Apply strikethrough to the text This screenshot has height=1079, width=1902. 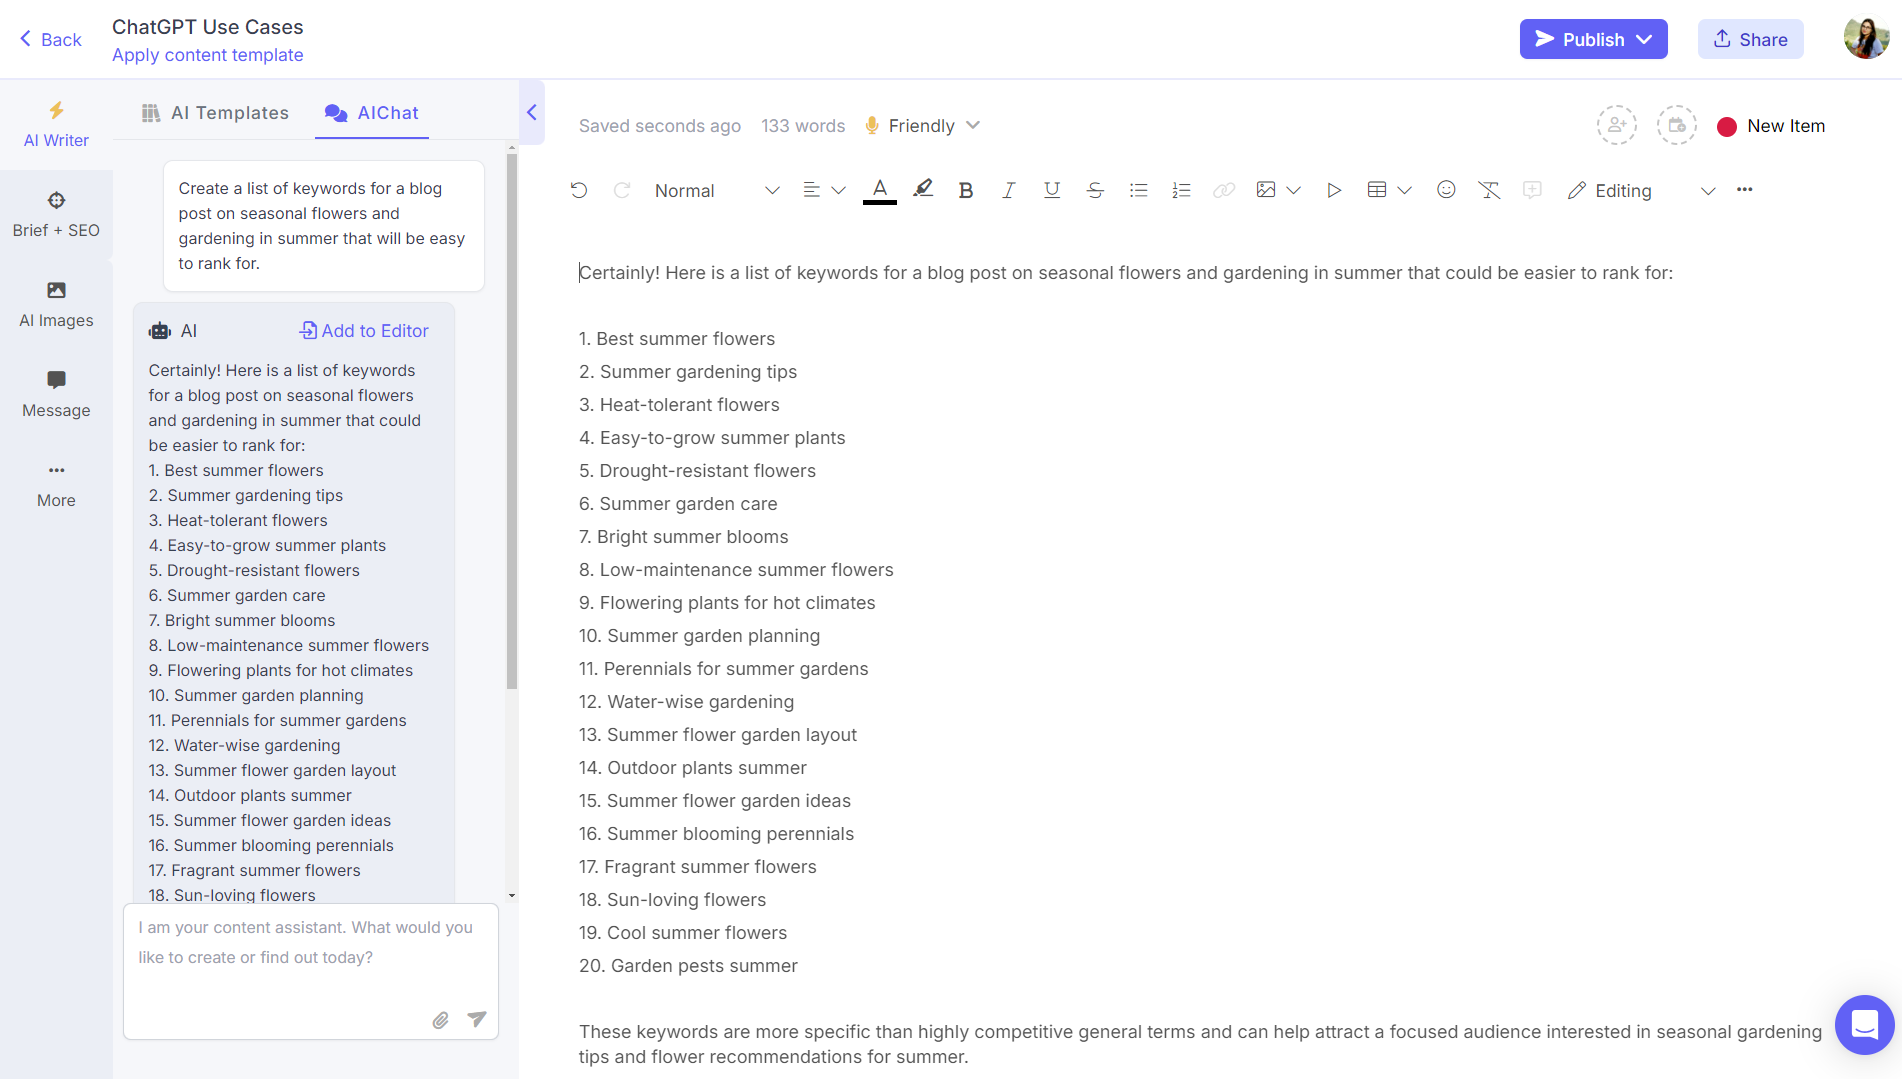(1095, 190)
